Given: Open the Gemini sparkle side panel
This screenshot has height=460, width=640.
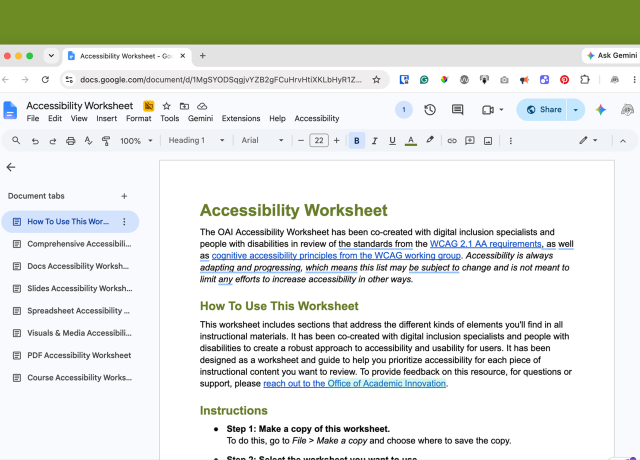Looking at the screenshot, I should pos(600,110).
